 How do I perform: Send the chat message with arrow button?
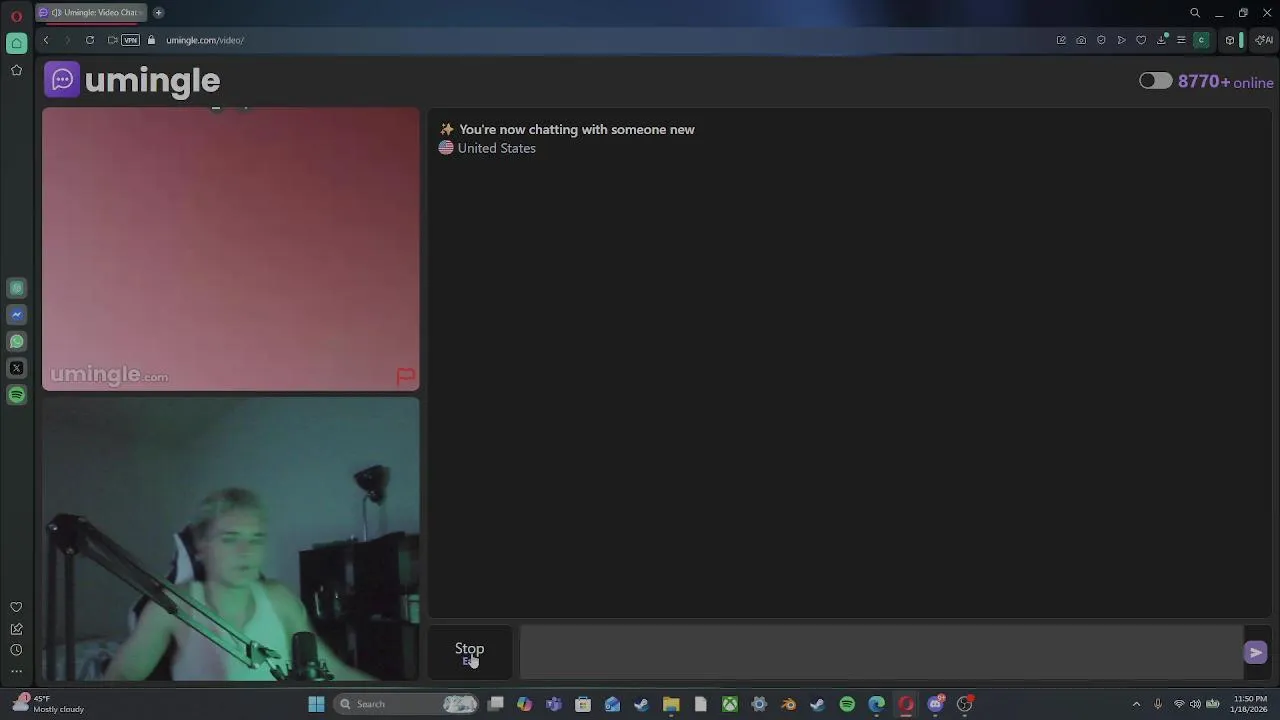(x=1255, y=652)
